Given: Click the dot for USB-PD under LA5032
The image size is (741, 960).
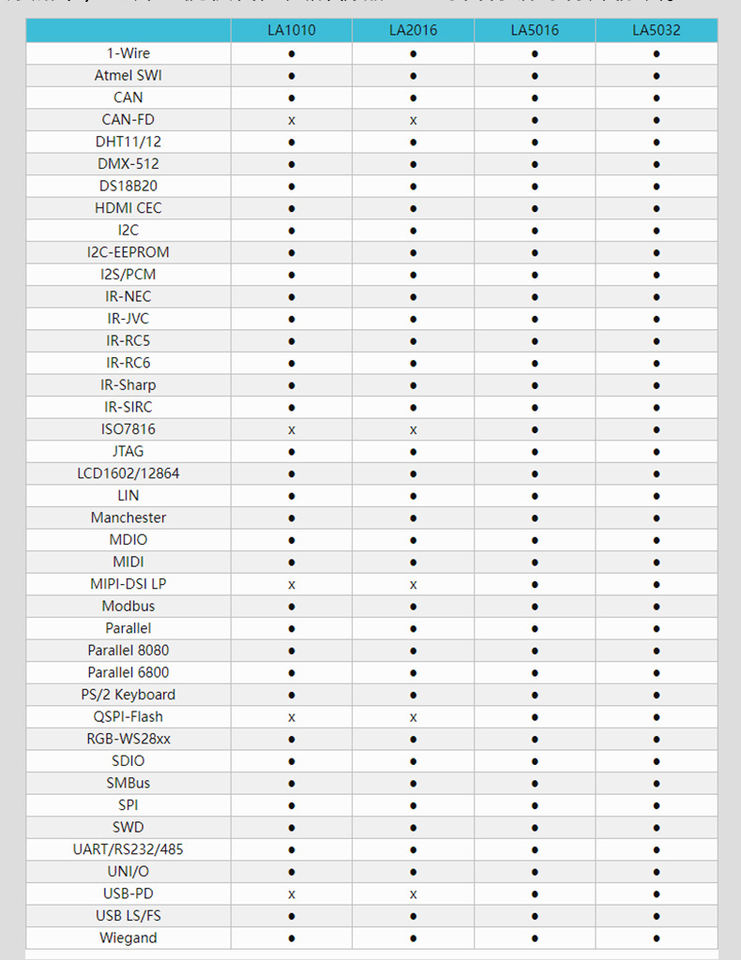Looking at the screenshot, I should (x=656, y=894).
